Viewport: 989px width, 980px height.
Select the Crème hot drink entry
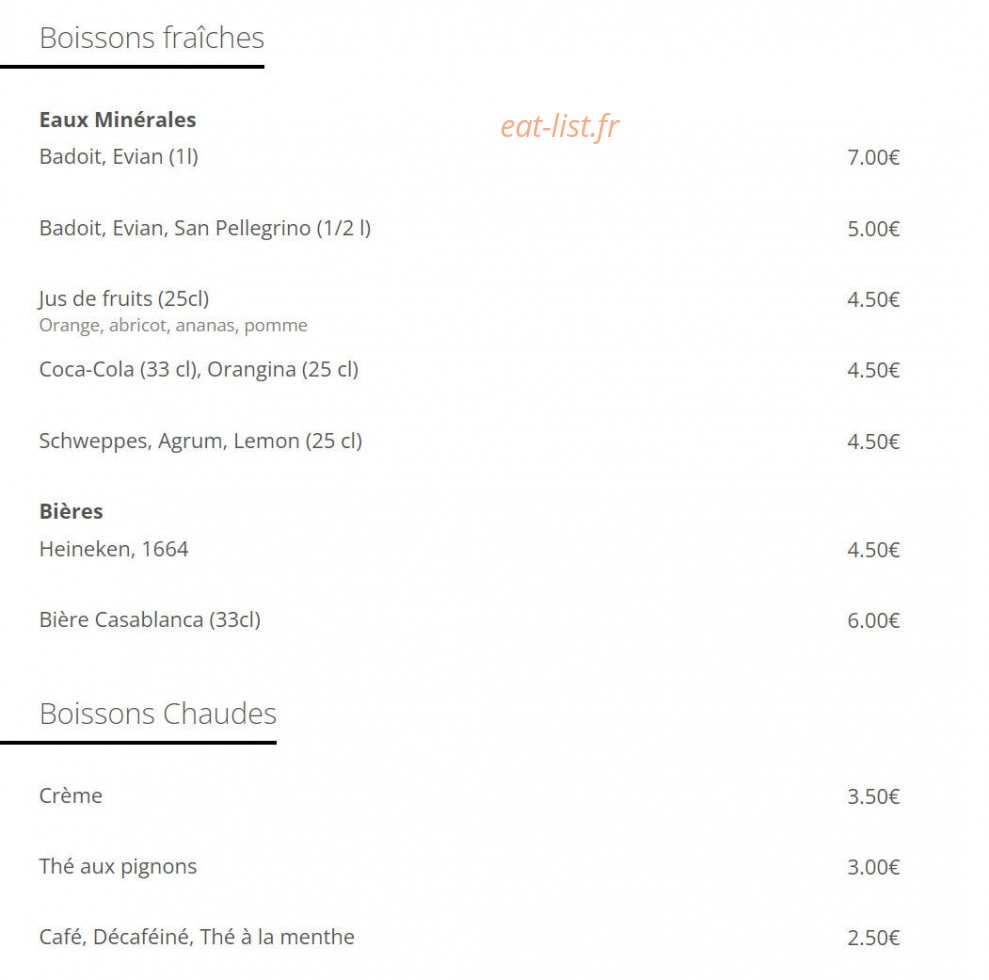pyautogui.click(x=71, y=796)
